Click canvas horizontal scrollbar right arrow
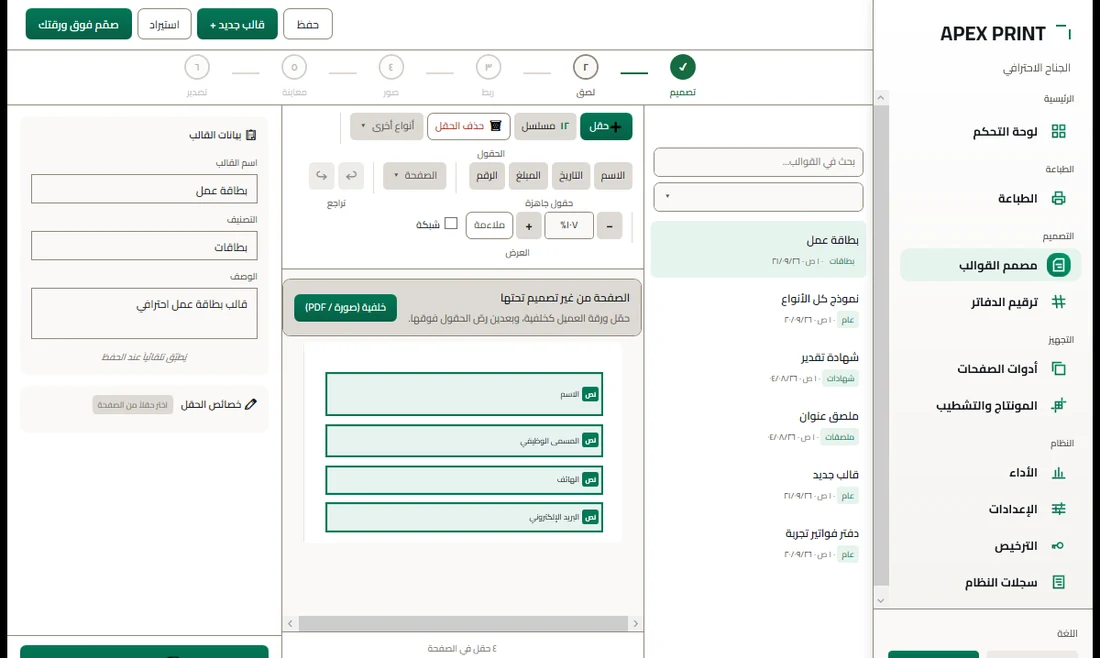The width and height of the screenshot is (1100, 658). pyautogui.click(x=636, y=623)
